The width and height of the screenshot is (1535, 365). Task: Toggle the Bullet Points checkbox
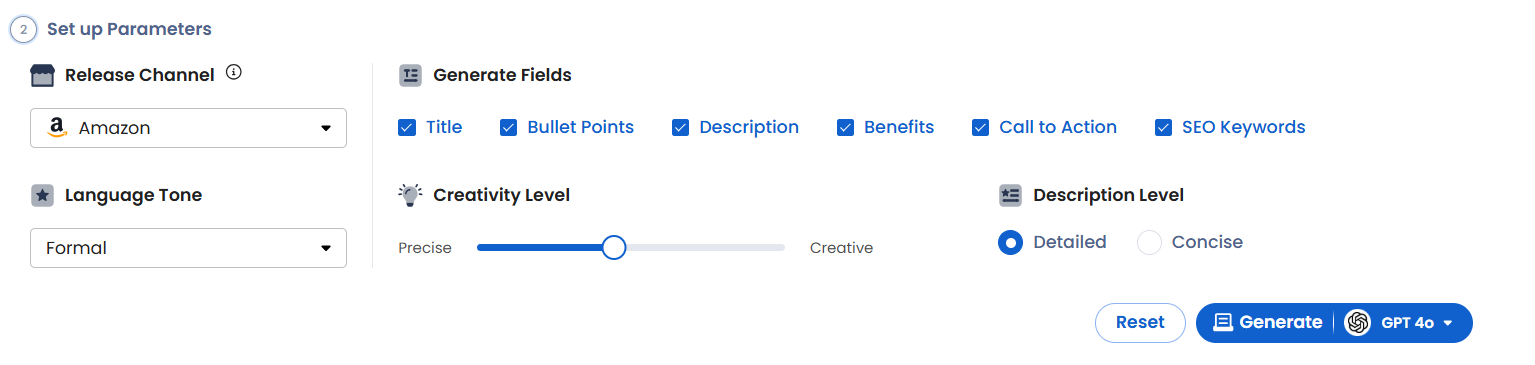[508, 127]
